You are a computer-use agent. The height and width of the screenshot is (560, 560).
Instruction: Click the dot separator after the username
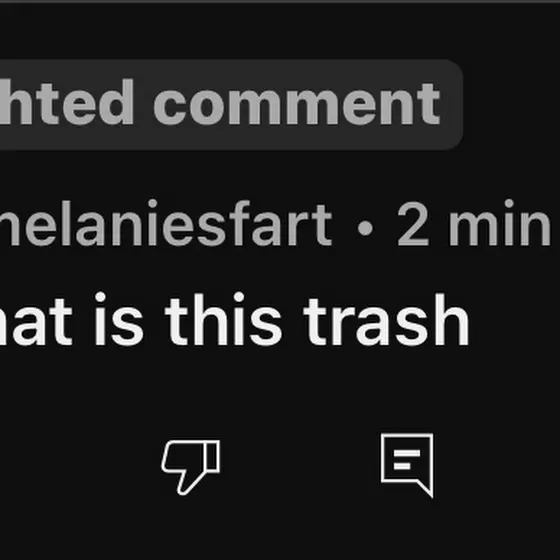click(x=365, y=228)
